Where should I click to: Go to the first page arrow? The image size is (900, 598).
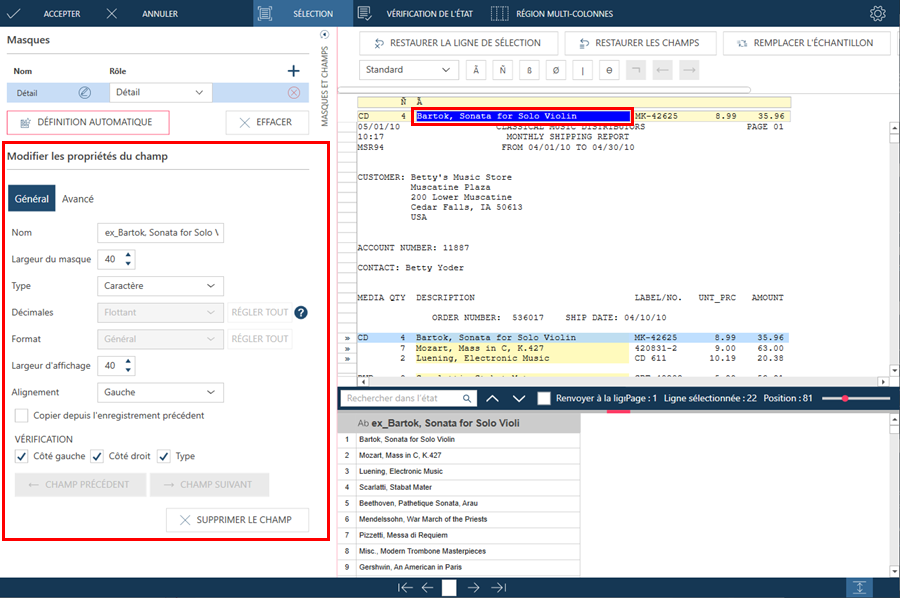pyautogui.click(x=402, y=588)
